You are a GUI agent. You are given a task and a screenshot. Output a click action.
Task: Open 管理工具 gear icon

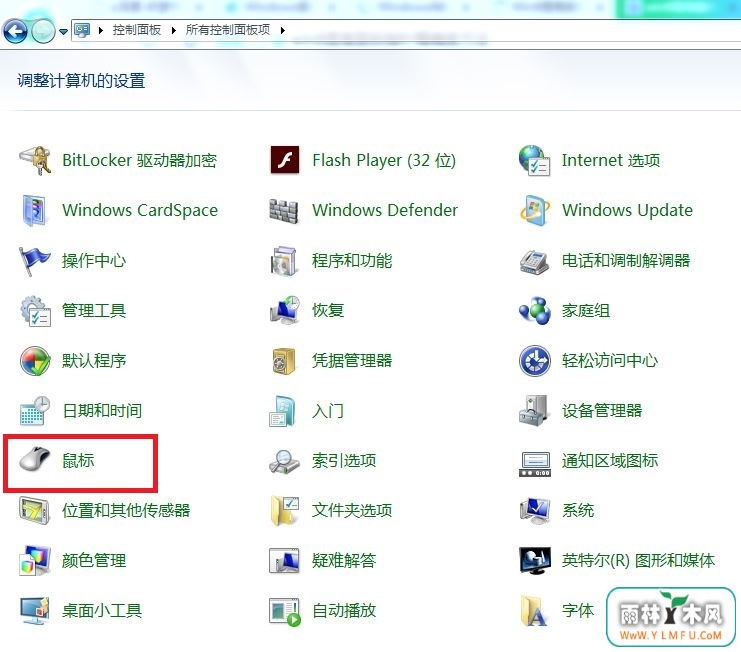pyautogui.click(x=35, y=311)
